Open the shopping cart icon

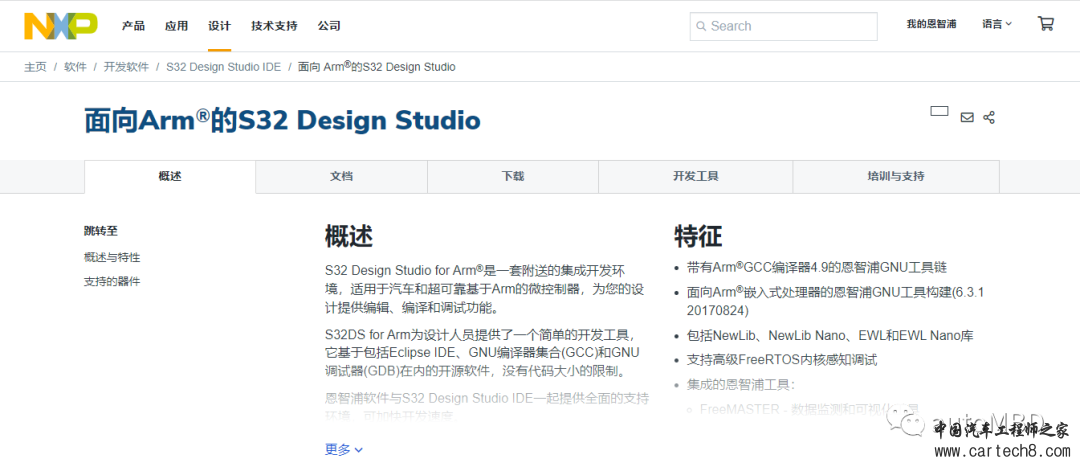tap(1045, 24)
